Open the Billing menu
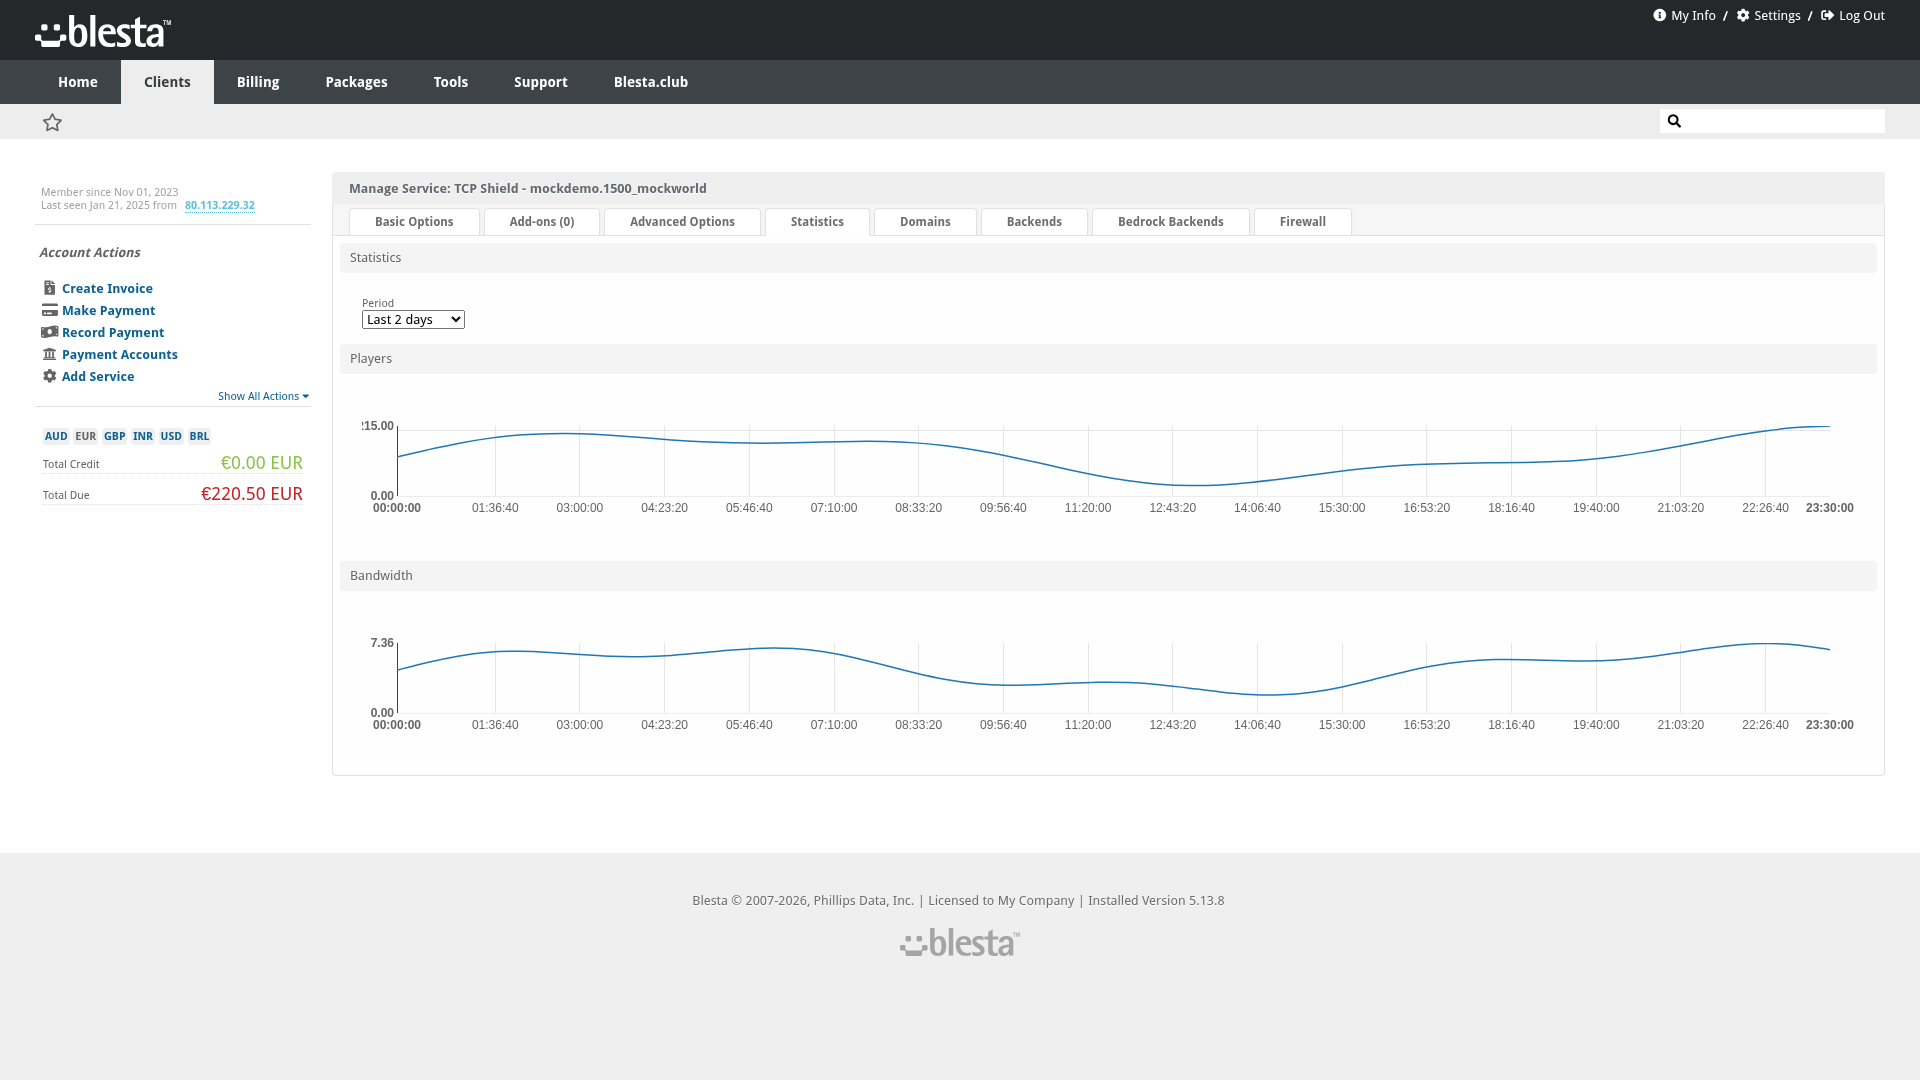The image size is (1920, 1080). (x=258, y=82)
